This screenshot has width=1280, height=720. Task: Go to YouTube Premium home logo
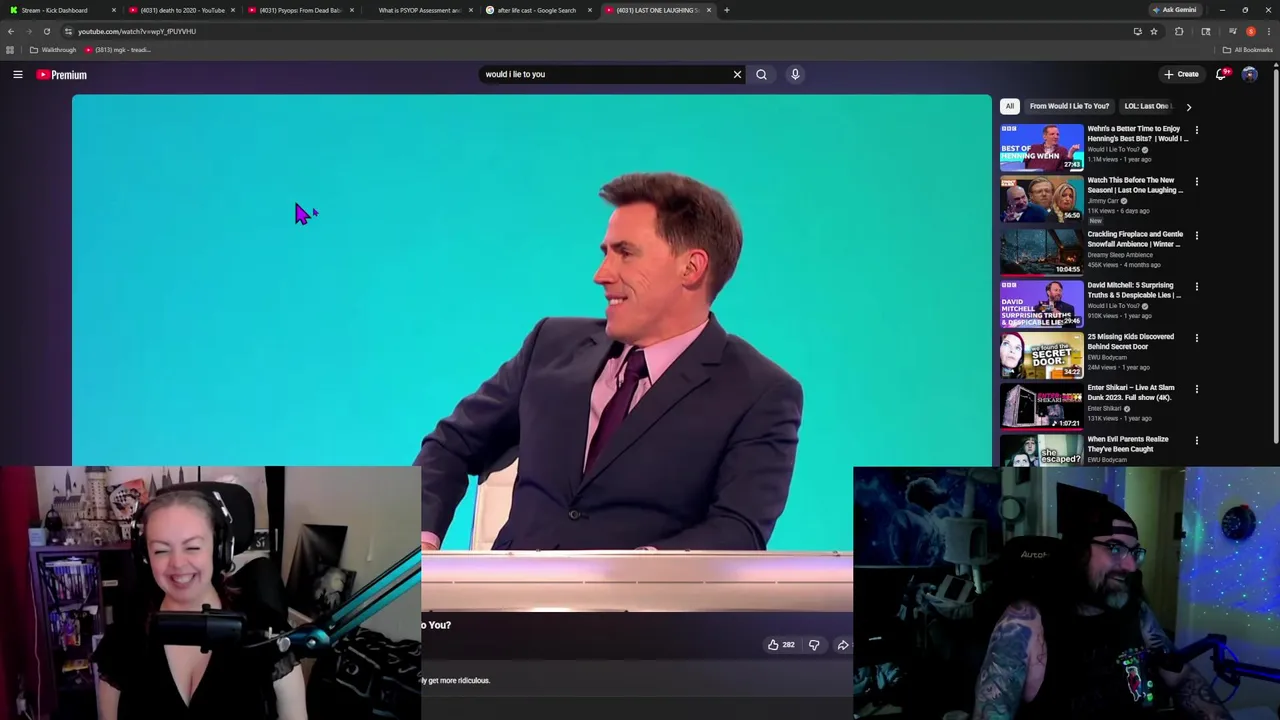point(62,74)
